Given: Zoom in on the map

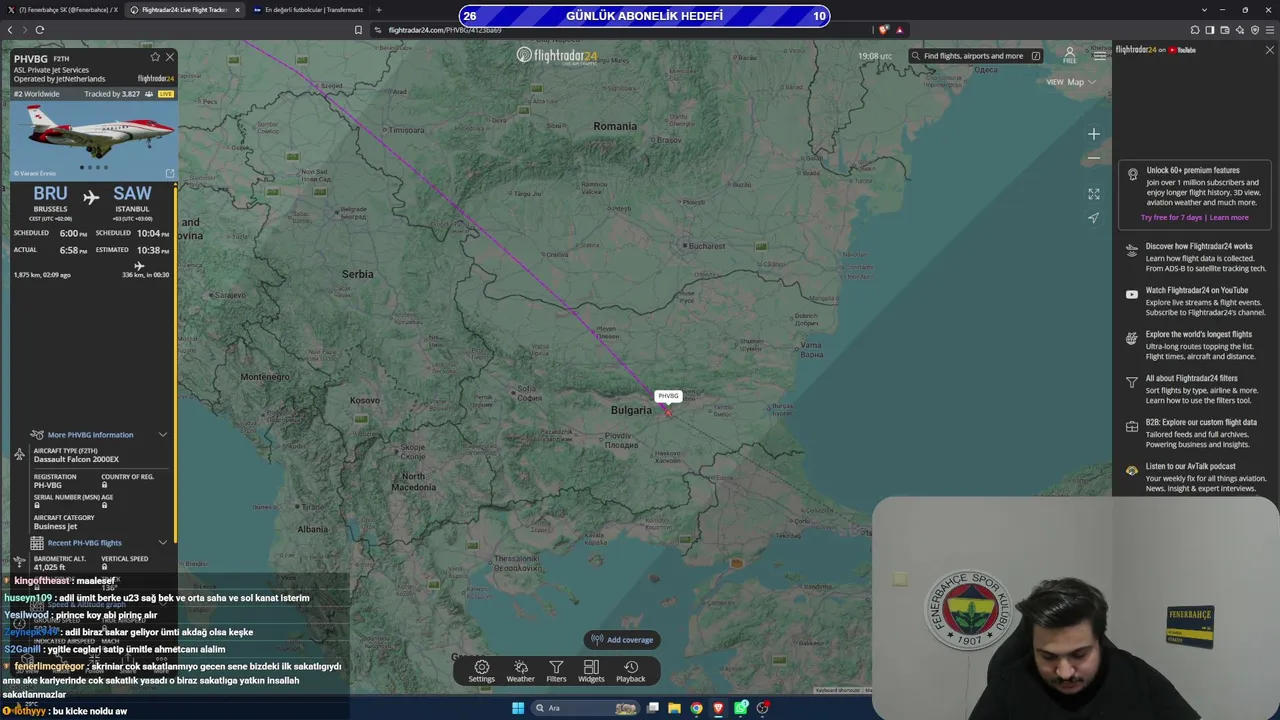Looking at the screenshot, I should pyautogui.click(x=1094, y=134).
